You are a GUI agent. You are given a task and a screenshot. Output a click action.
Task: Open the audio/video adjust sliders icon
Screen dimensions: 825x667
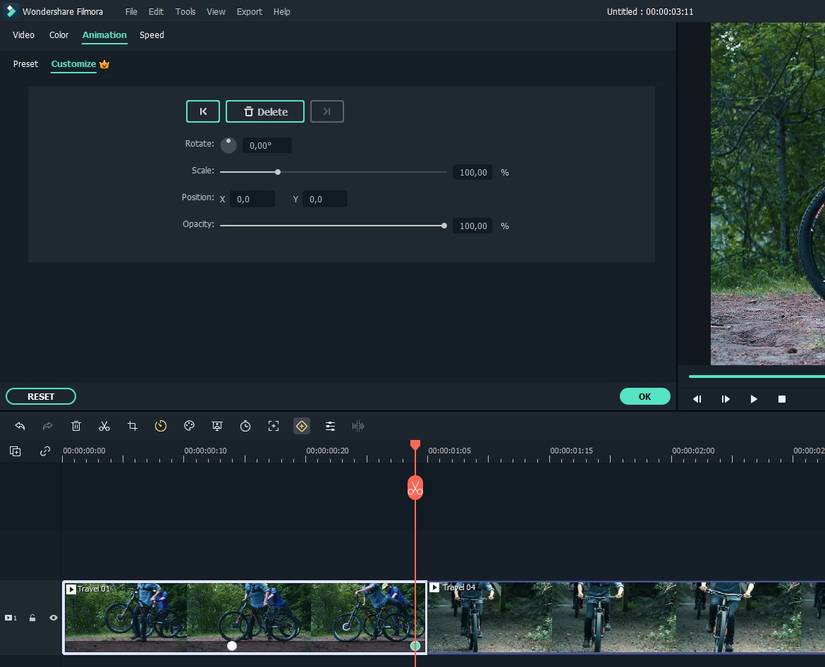pos(330,426)
